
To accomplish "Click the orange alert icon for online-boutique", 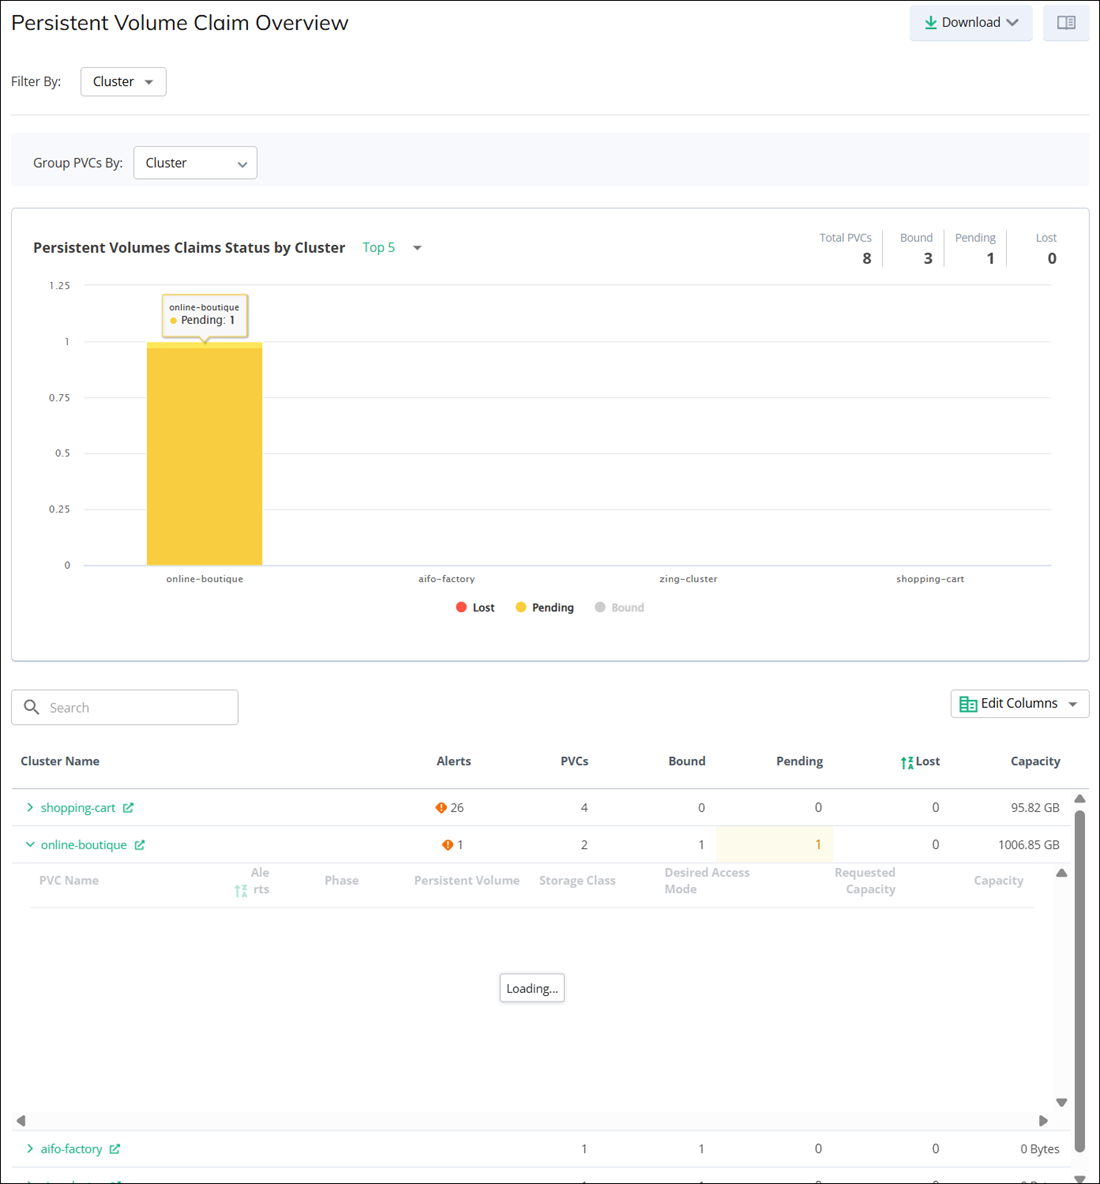I will 447,845.
